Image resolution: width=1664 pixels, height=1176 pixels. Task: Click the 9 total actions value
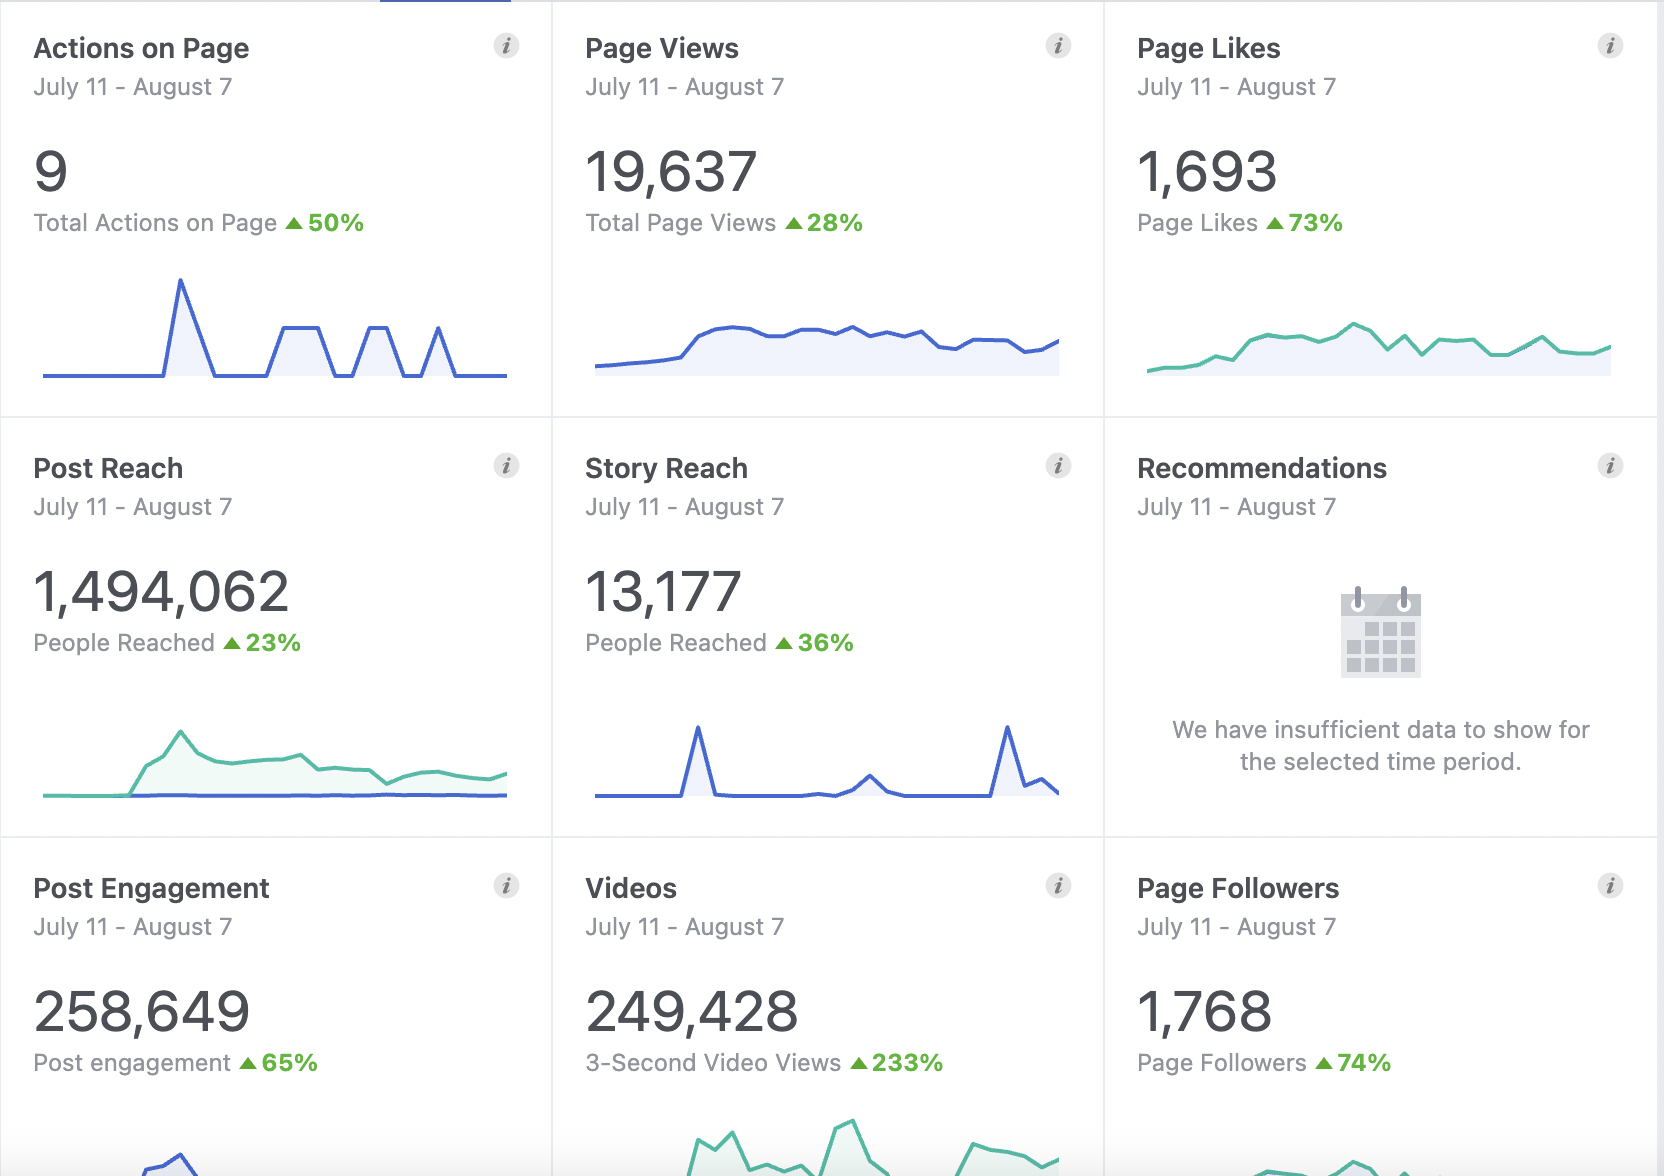click(x=51, y=172)
